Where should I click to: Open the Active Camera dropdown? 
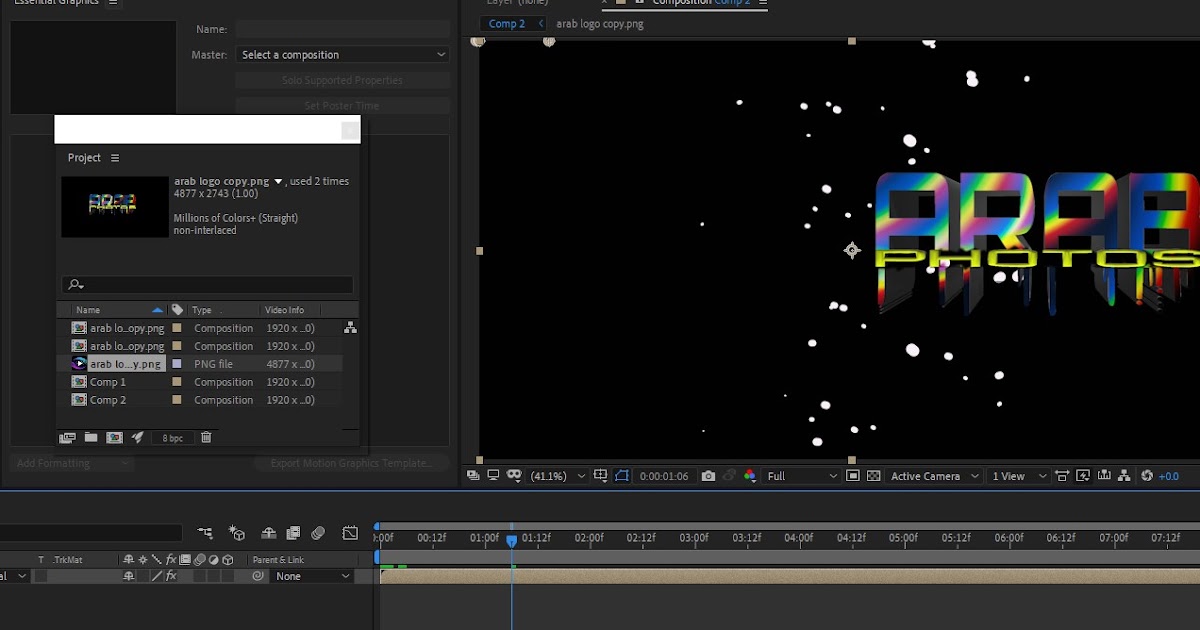pyautogui.click(x=933, y=476)
